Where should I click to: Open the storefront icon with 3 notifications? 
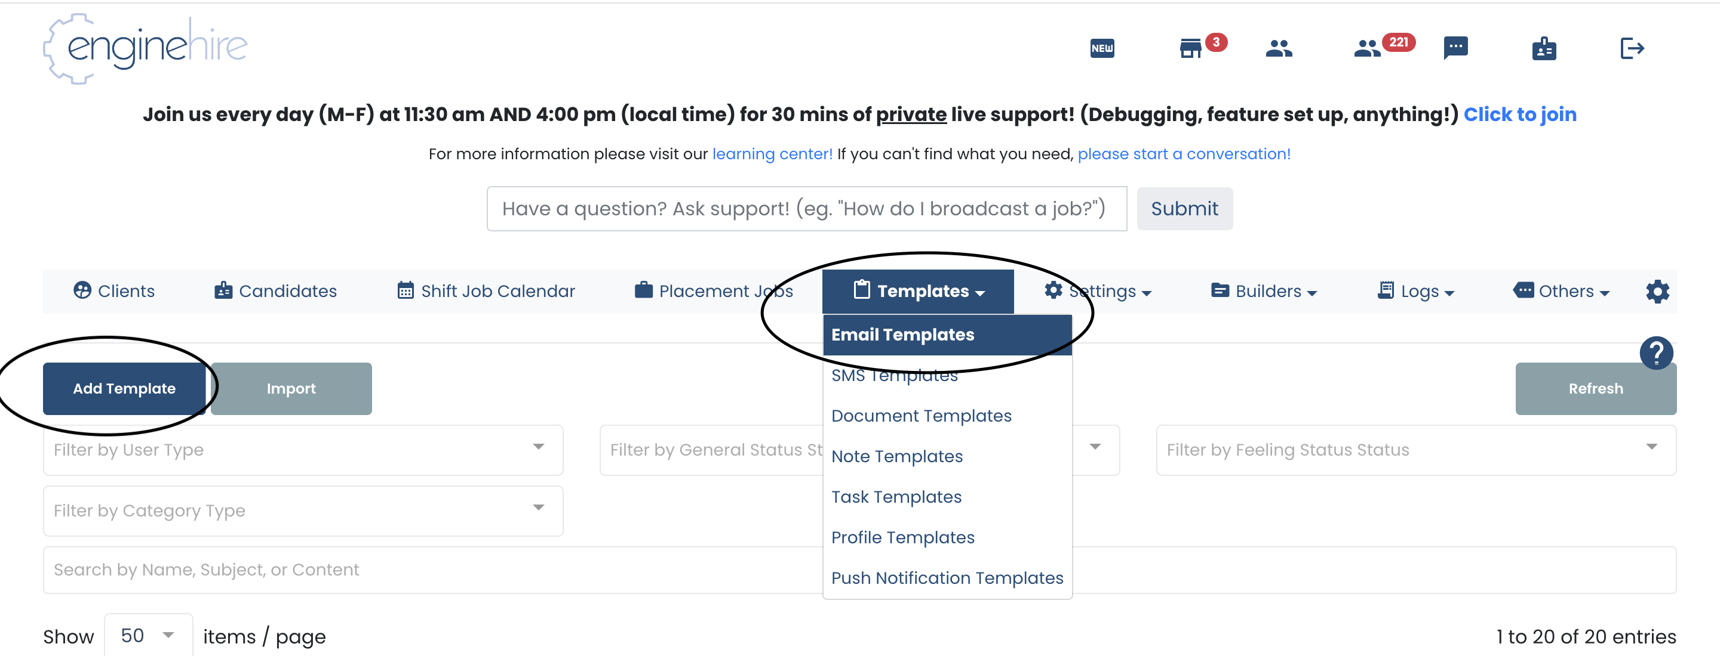1192,48
